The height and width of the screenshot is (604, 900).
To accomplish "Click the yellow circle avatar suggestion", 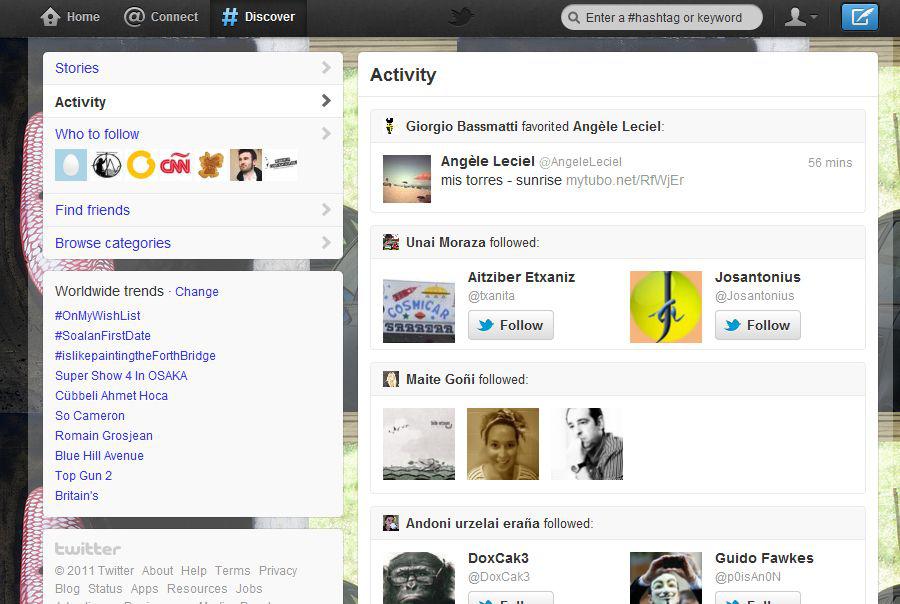I will pos(141,165).
